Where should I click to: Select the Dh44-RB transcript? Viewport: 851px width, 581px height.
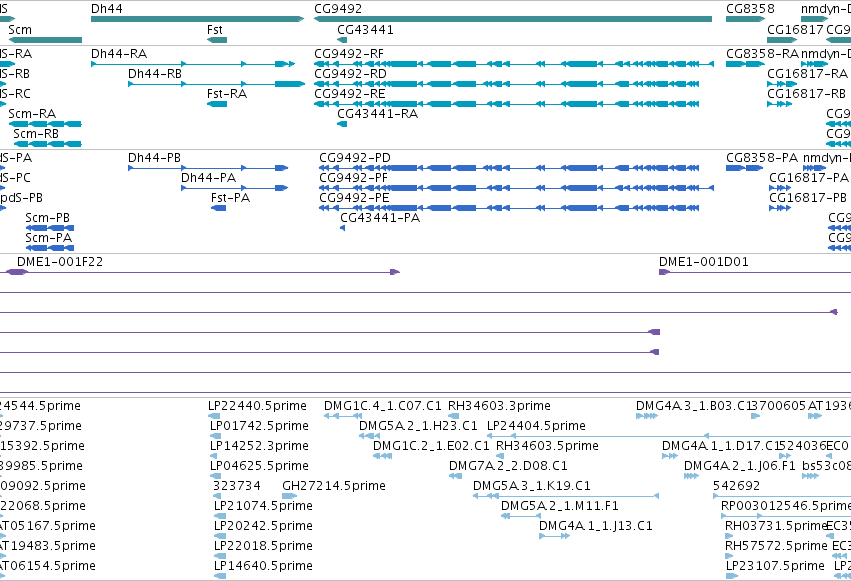pyautogui.click(x=217, y=85)
